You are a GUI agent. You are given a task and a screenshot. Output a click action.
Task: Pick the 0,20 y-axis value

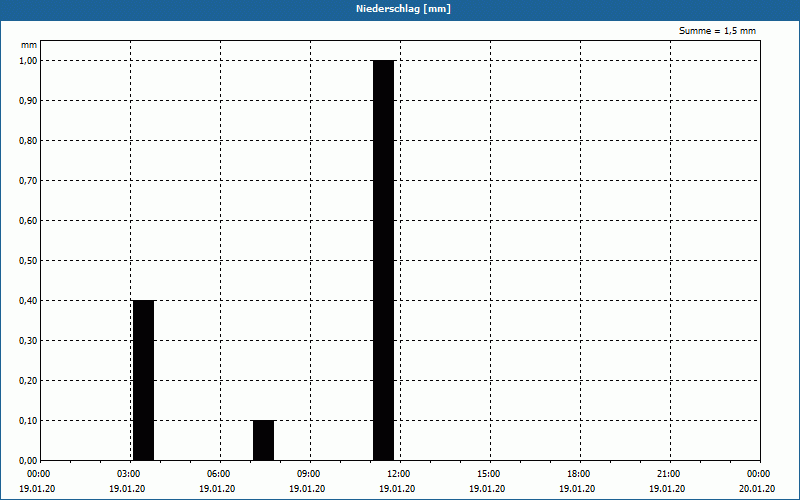pos(29,381)
